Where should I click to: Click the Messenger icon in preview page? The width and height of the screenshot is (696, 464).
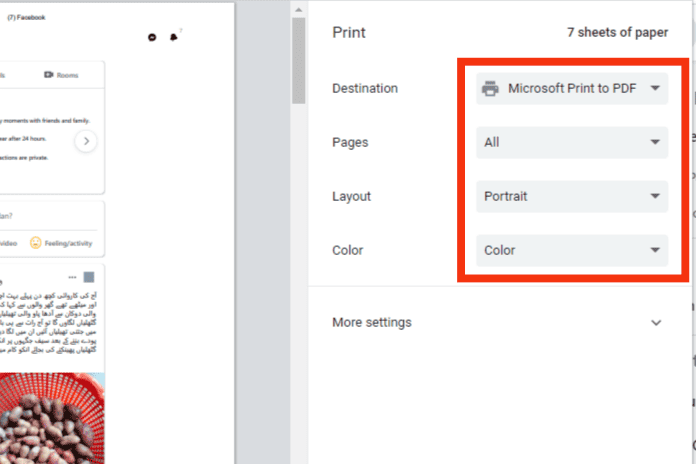pos(152,37)
